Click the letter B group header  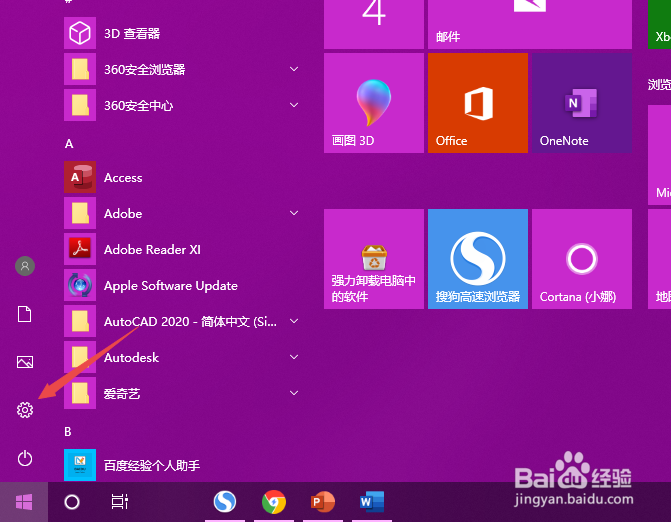pyautogui.click(x=68, y=431)
